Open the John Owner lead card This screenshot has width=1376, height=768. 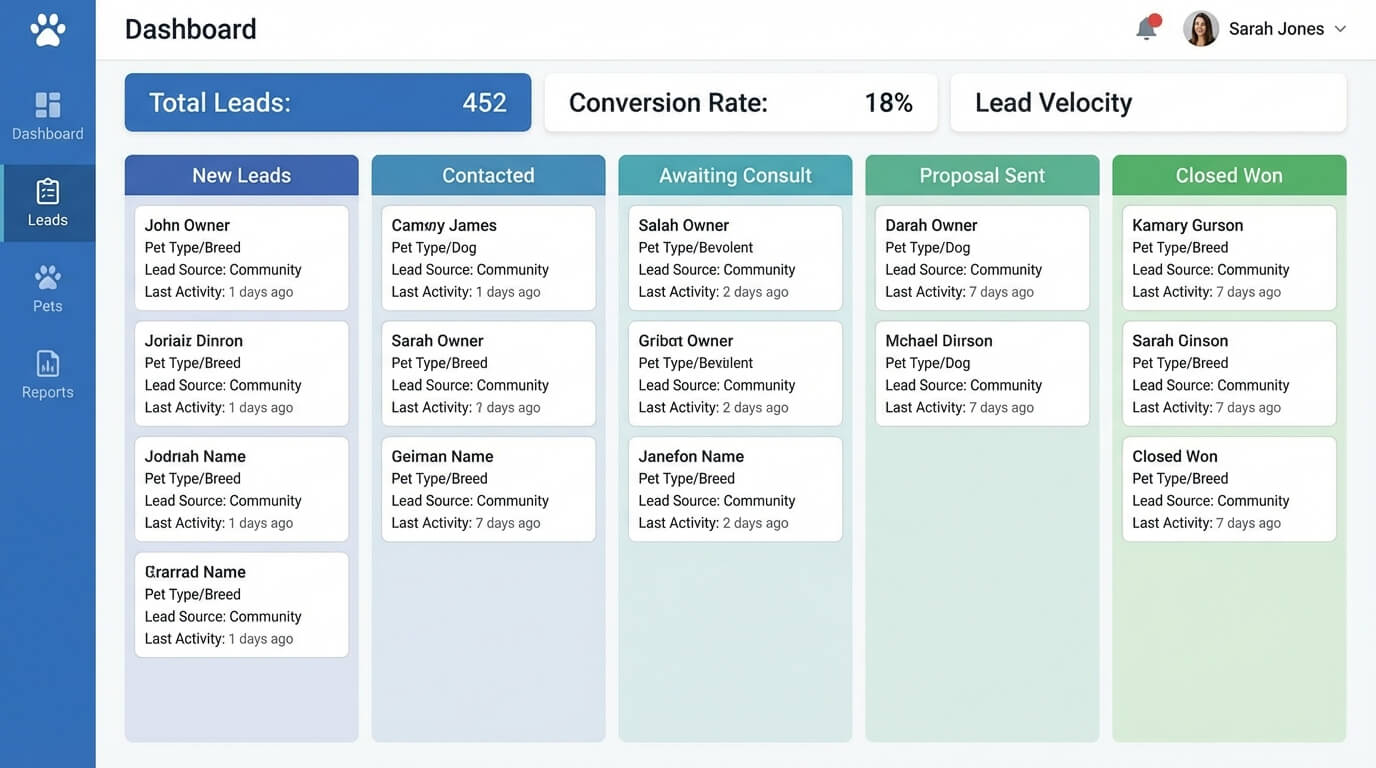point(241,258)
